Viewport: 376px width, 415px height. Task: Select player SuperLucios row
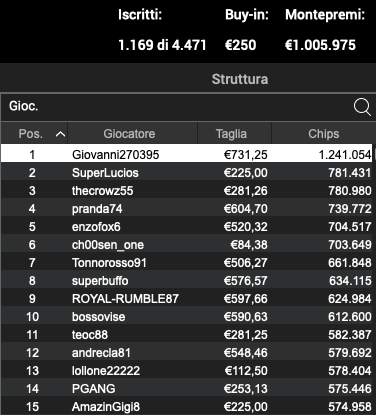[x=187, y=172]
